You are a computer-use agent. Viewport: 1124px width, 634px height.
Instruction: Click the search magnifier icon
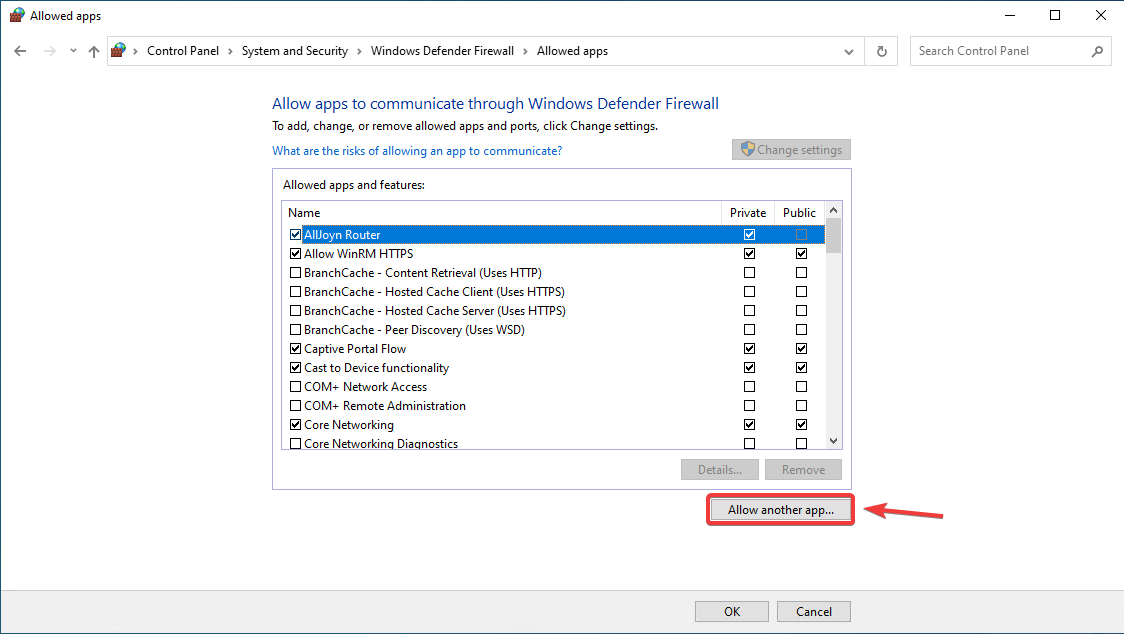point(1097,51)
